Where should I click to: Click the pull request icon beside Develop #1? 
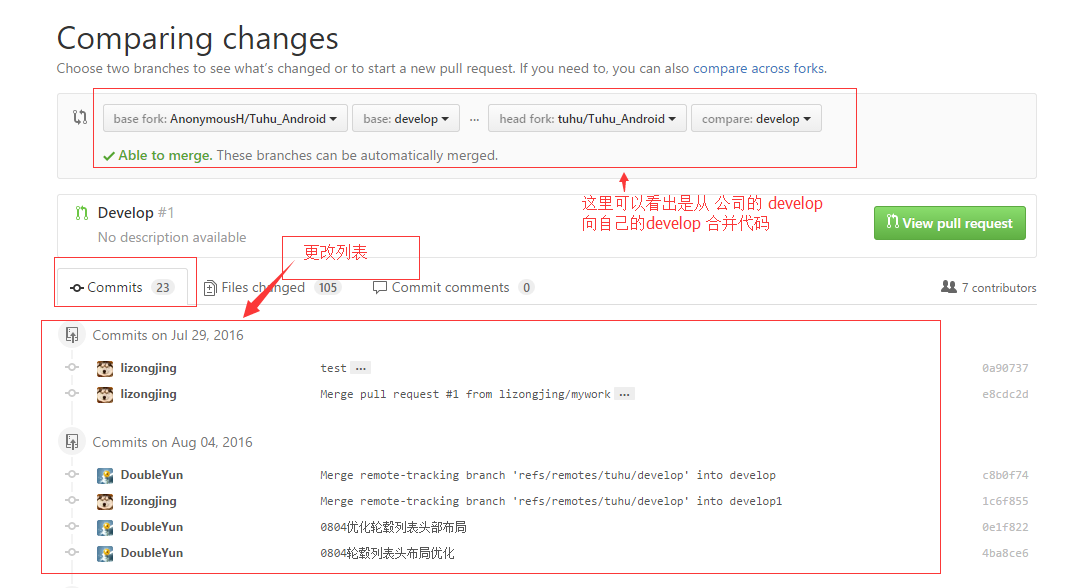82,213
